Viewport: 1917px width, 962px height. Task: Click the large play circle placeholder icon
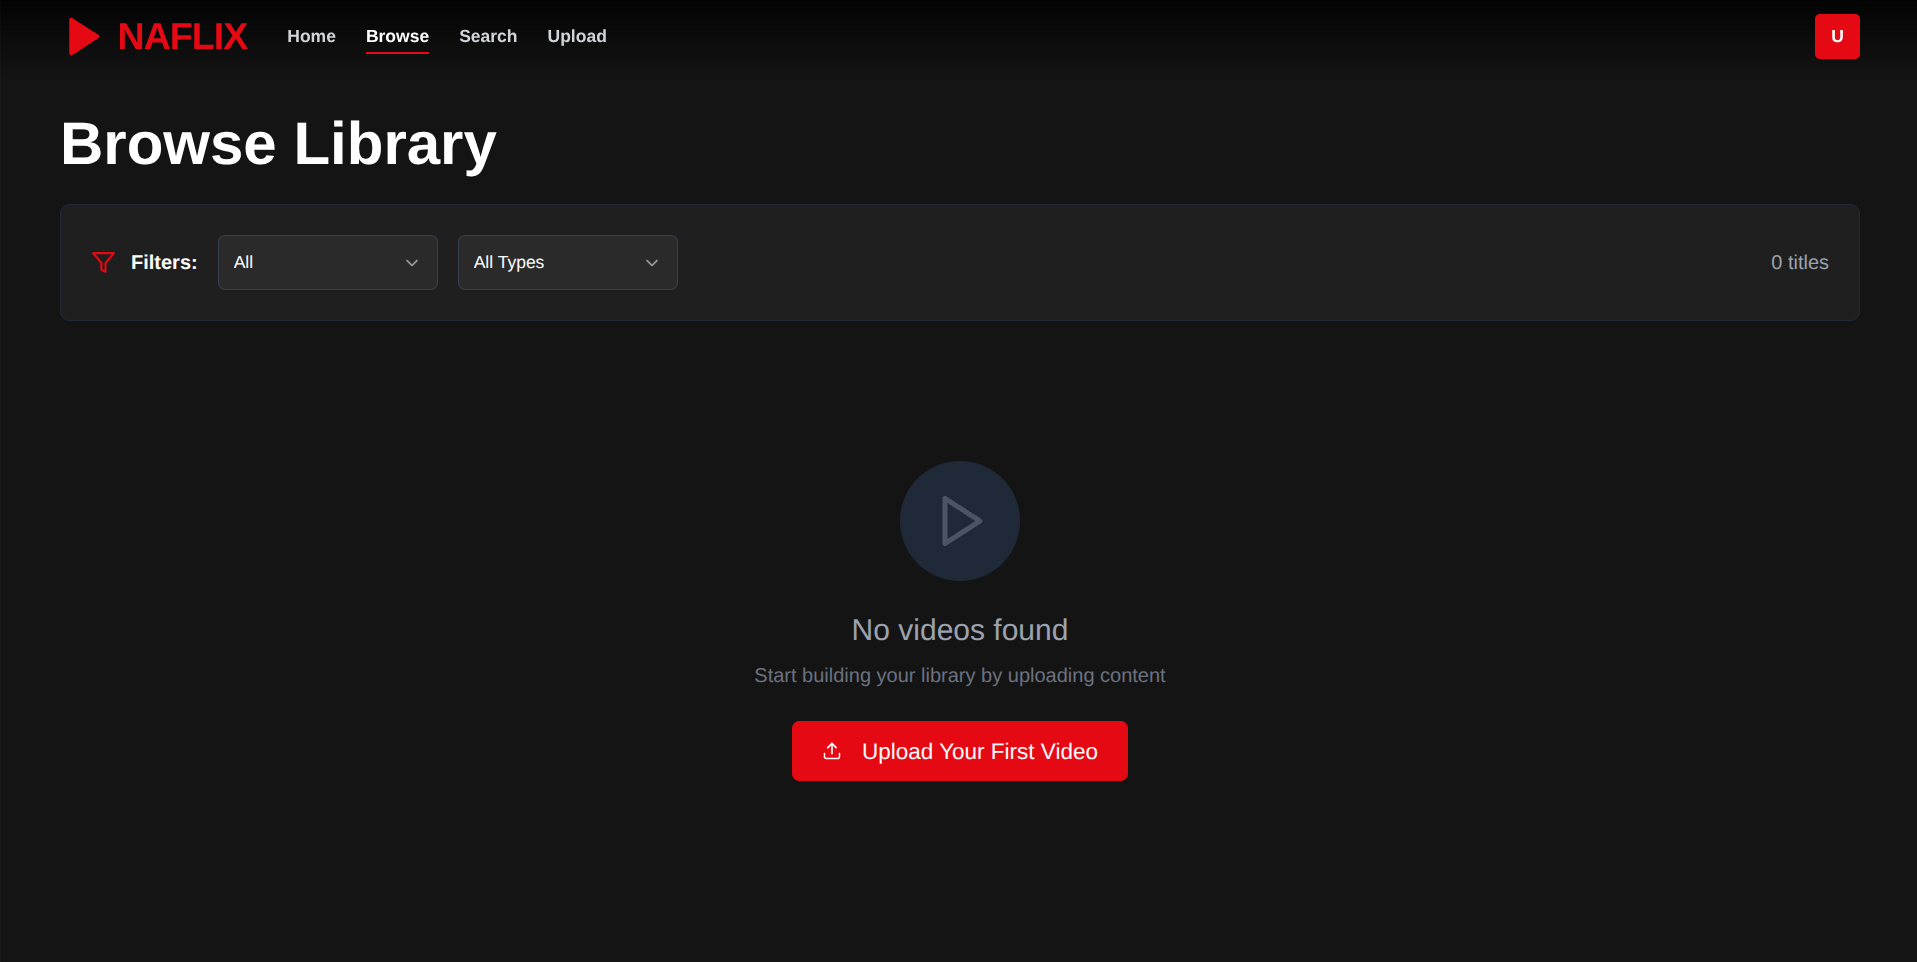point(960,521)
